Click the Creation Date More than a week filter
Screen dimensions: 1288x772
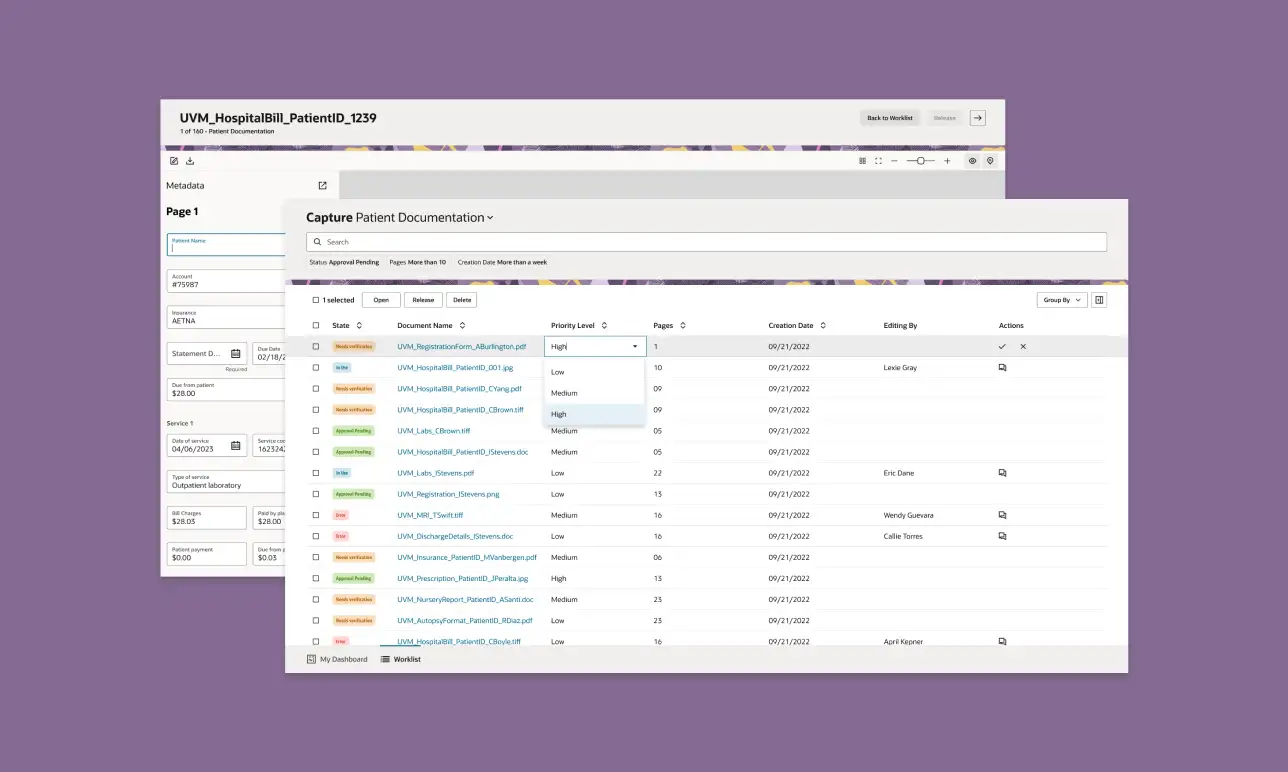502,262
